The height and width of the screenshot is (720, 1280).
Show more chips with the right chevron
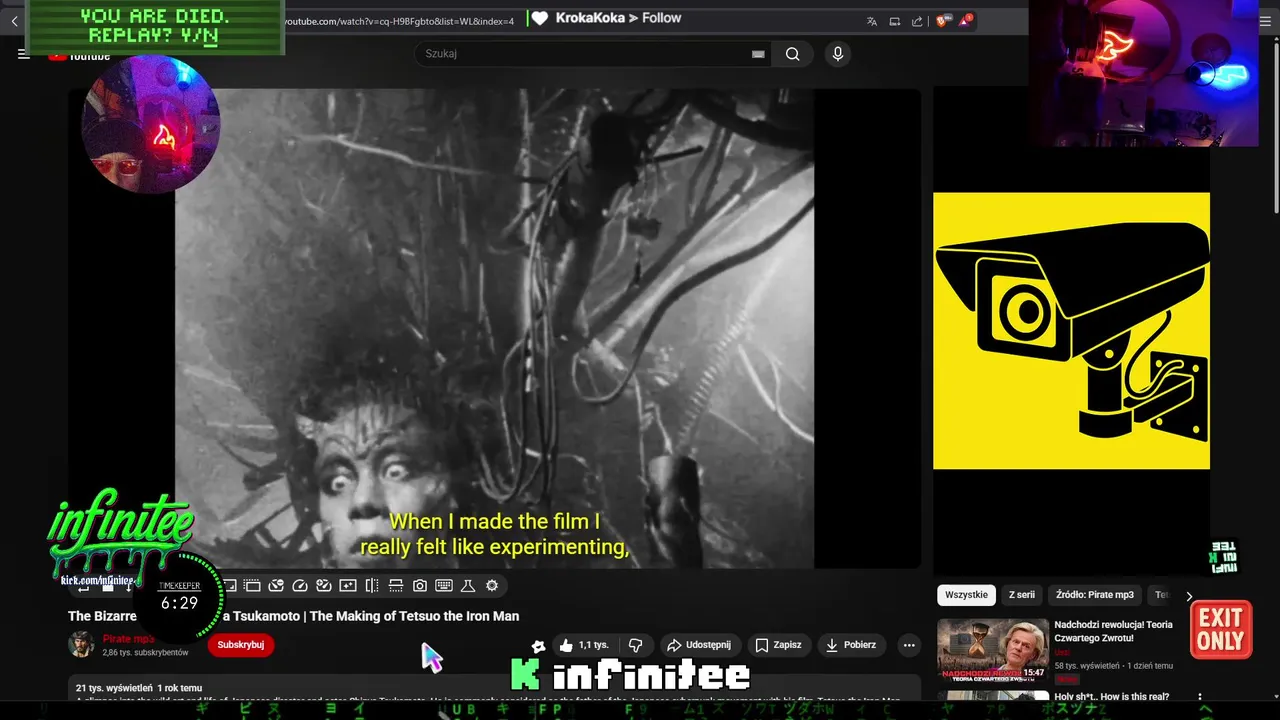pyautogui.click(x=1189, y=596)
